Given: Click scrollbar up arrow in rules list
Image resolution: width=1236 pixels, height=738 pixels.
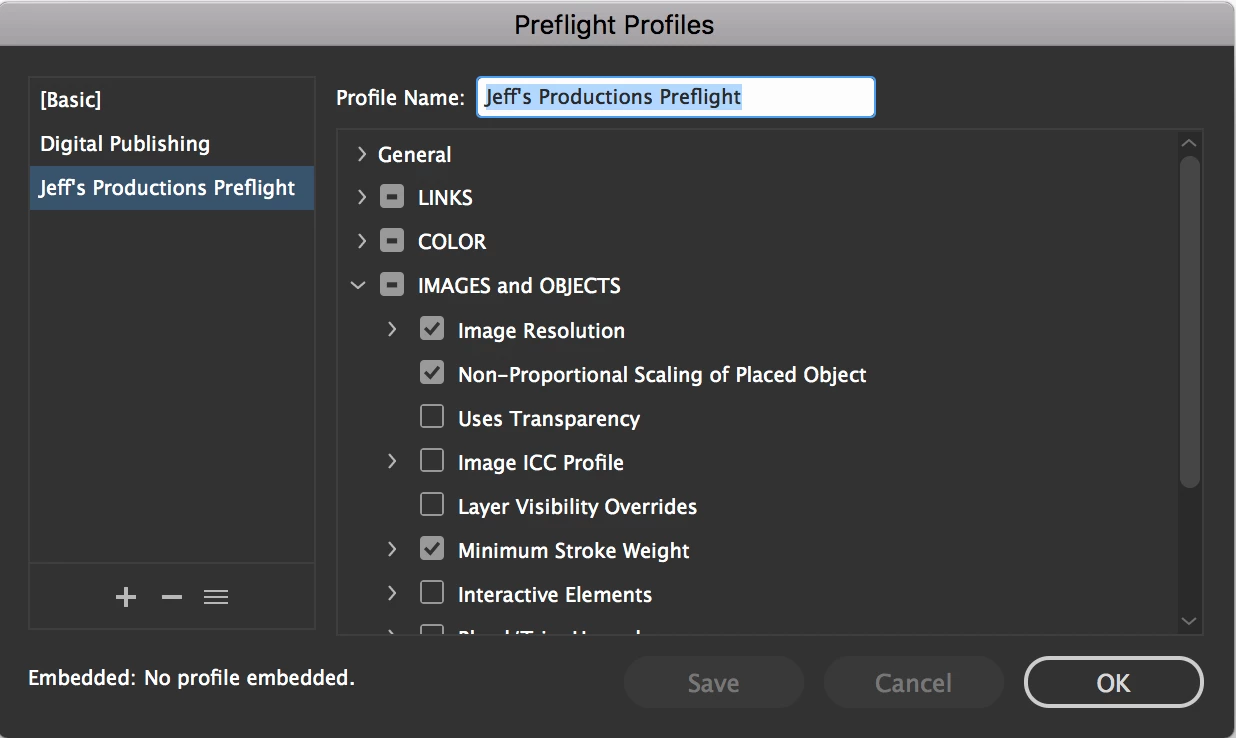Looking at the screenshot, I should (x=1189, y=144).
